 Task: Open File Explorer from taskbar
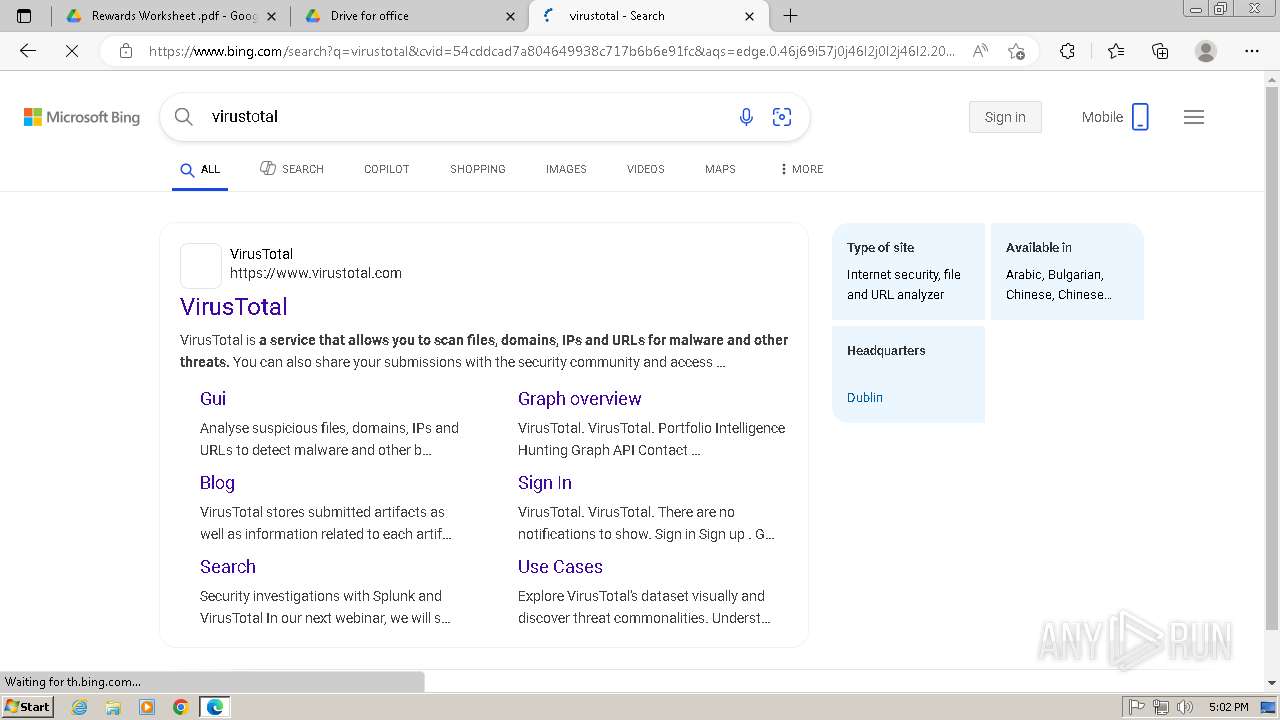(113, 707)
